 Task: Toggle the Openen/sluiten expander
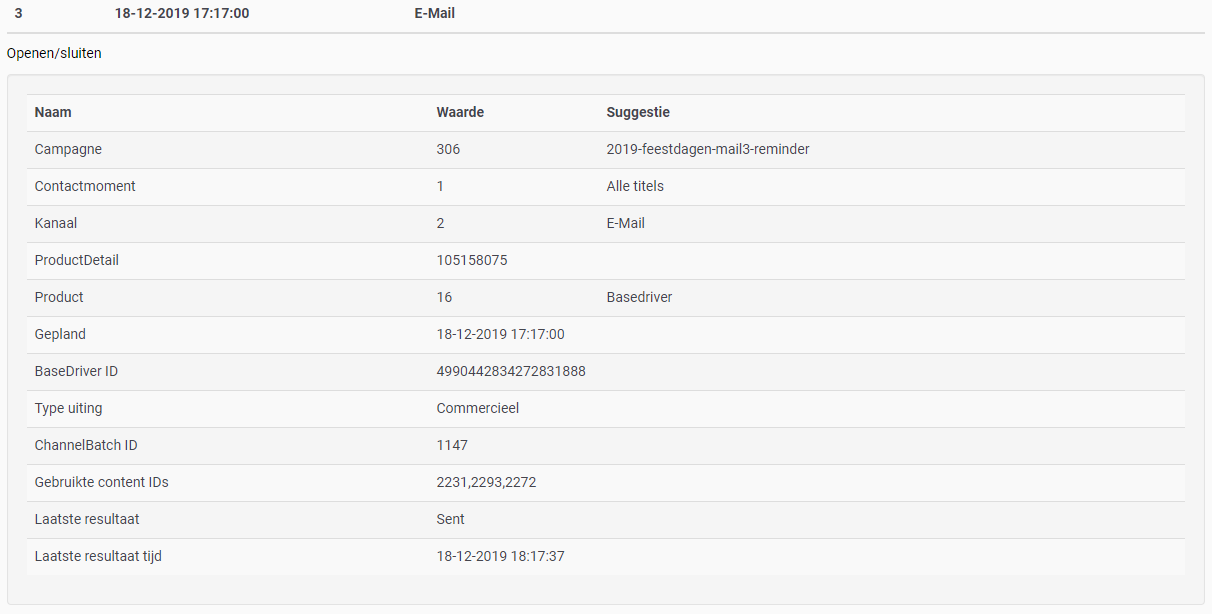coord(54,54)
